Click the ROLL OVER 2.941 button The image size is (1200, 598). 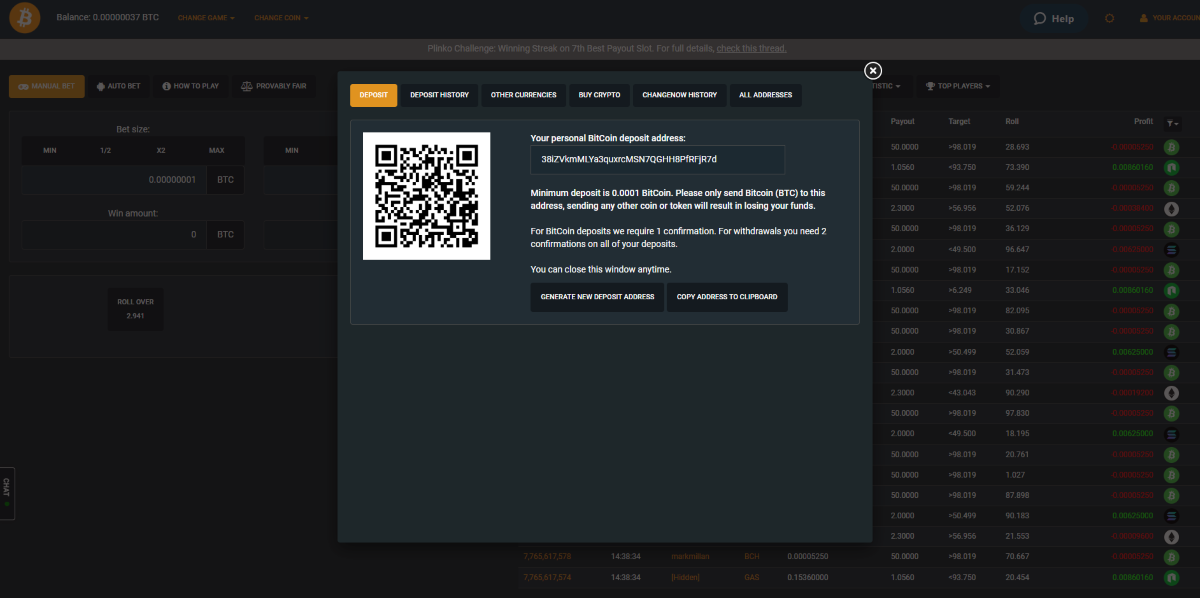[x=136, y=308]
